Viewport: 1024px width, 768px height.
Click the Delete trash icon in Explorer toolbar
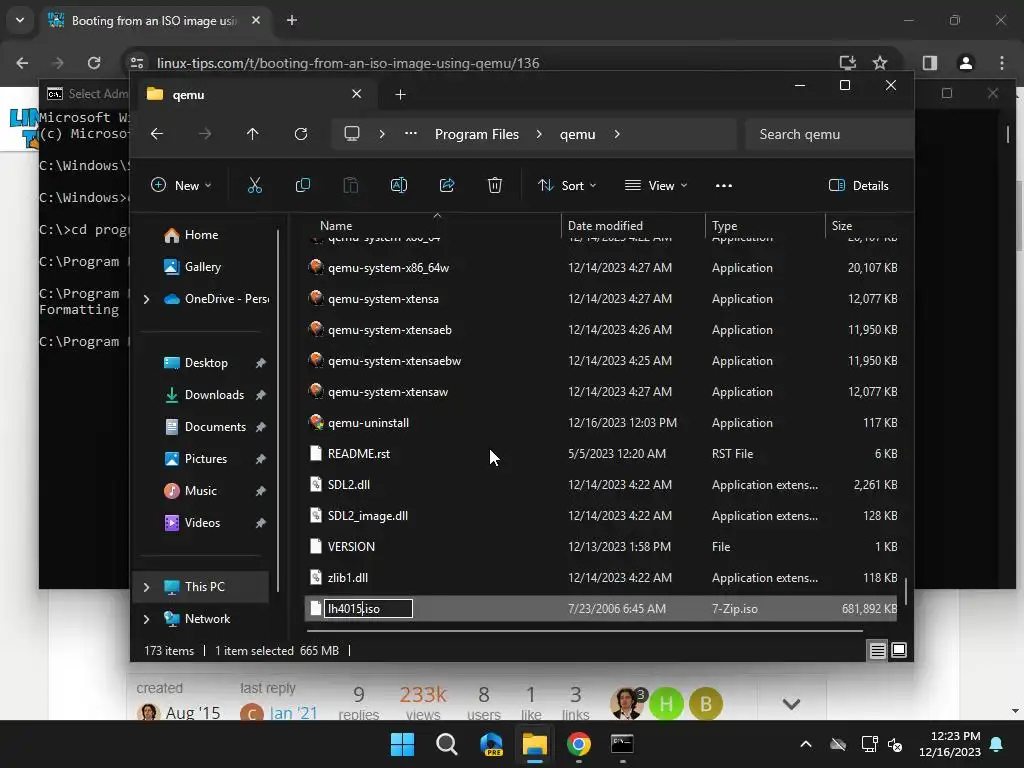495,185
